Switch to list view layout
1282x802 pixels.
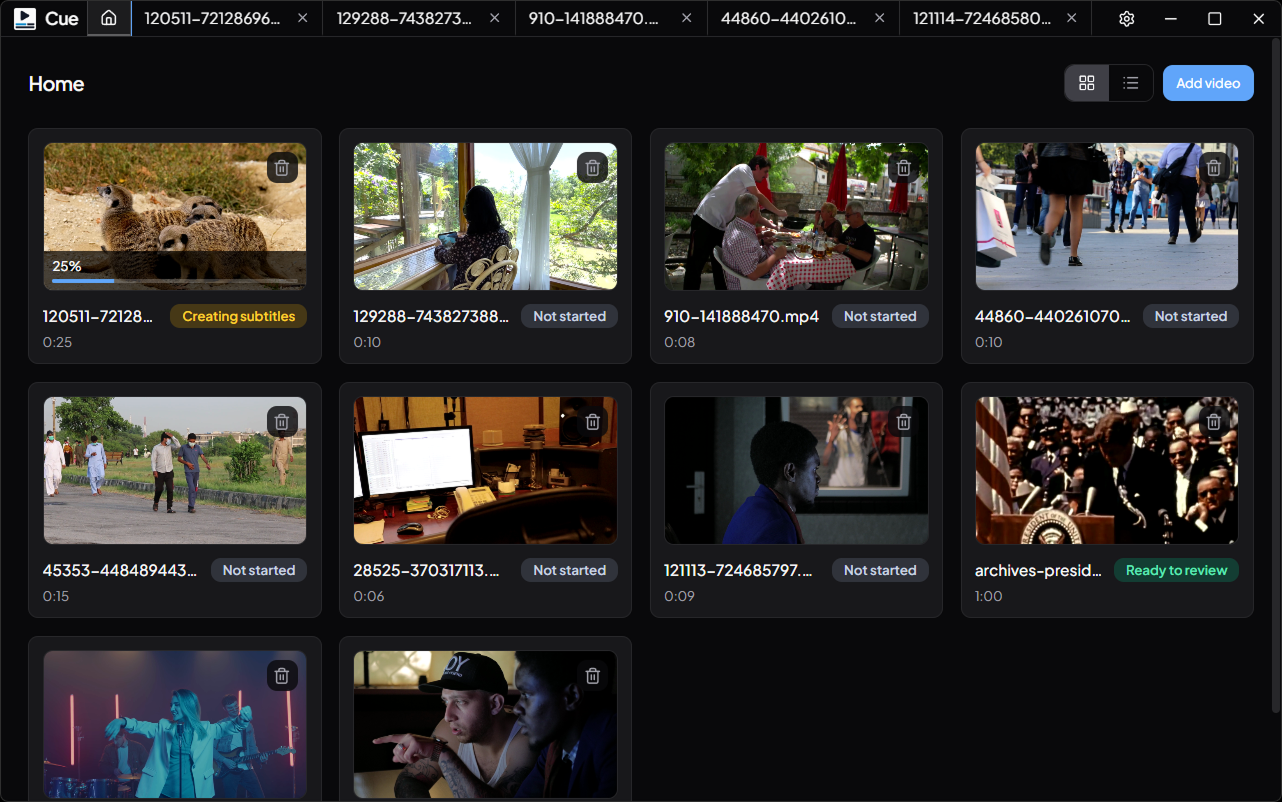pos(1131,83)
